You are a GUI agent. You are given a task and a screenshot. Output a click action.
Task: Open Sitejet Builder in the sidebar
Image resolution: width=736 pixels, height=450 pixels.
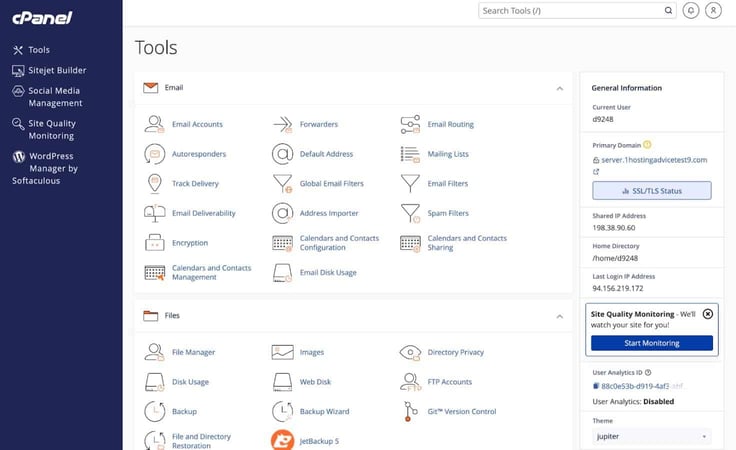(x=49, y=70)
